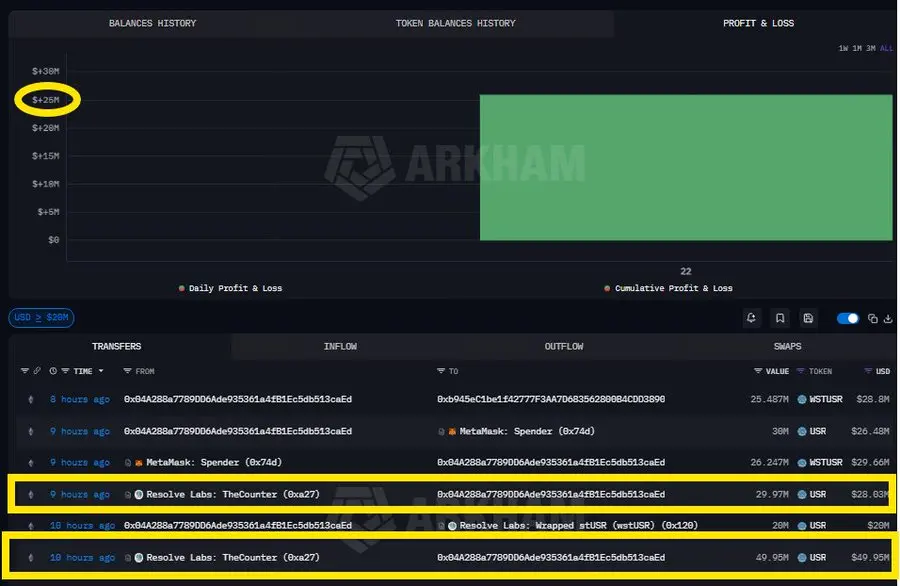Click the $26.48M USD value cell

click(870, 431)
